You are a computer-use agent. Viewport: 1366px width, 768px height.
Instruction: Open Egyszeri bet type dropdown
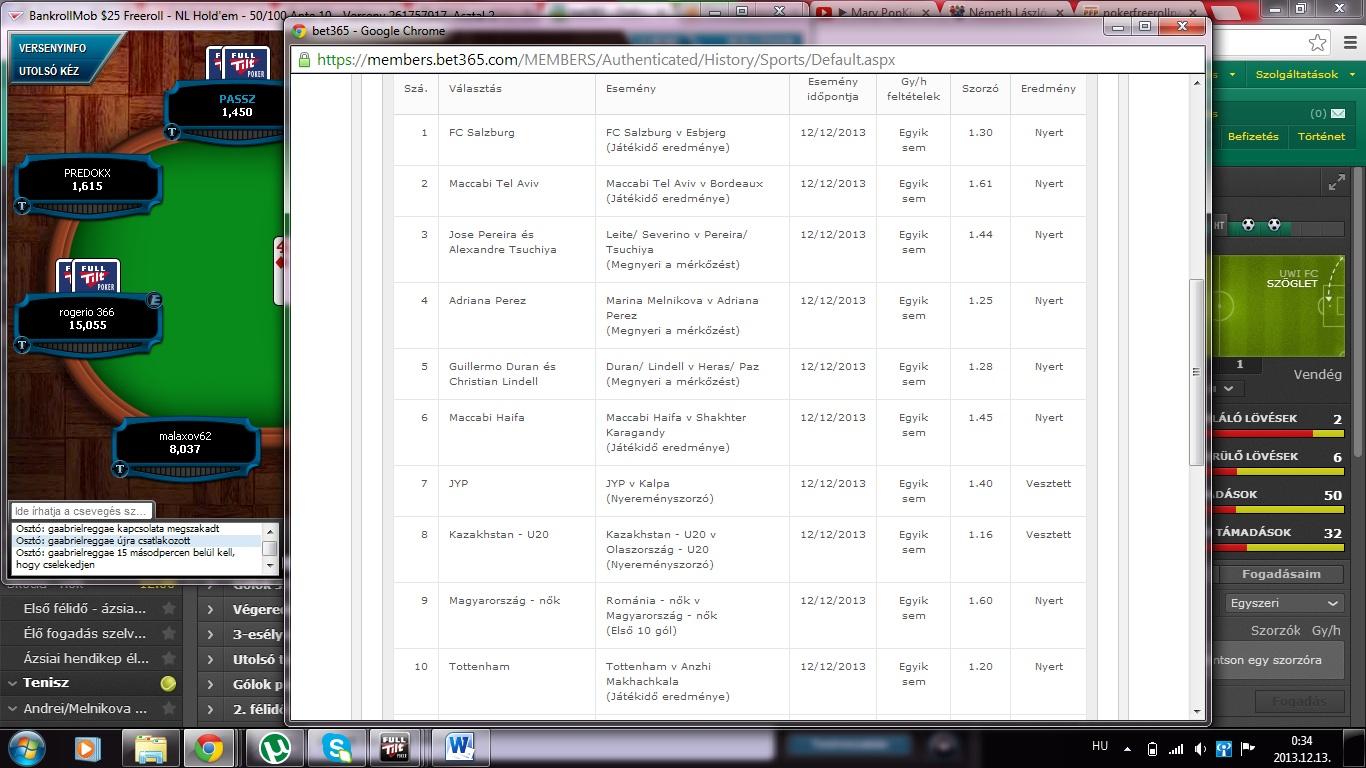click(x=1284, y=603)
